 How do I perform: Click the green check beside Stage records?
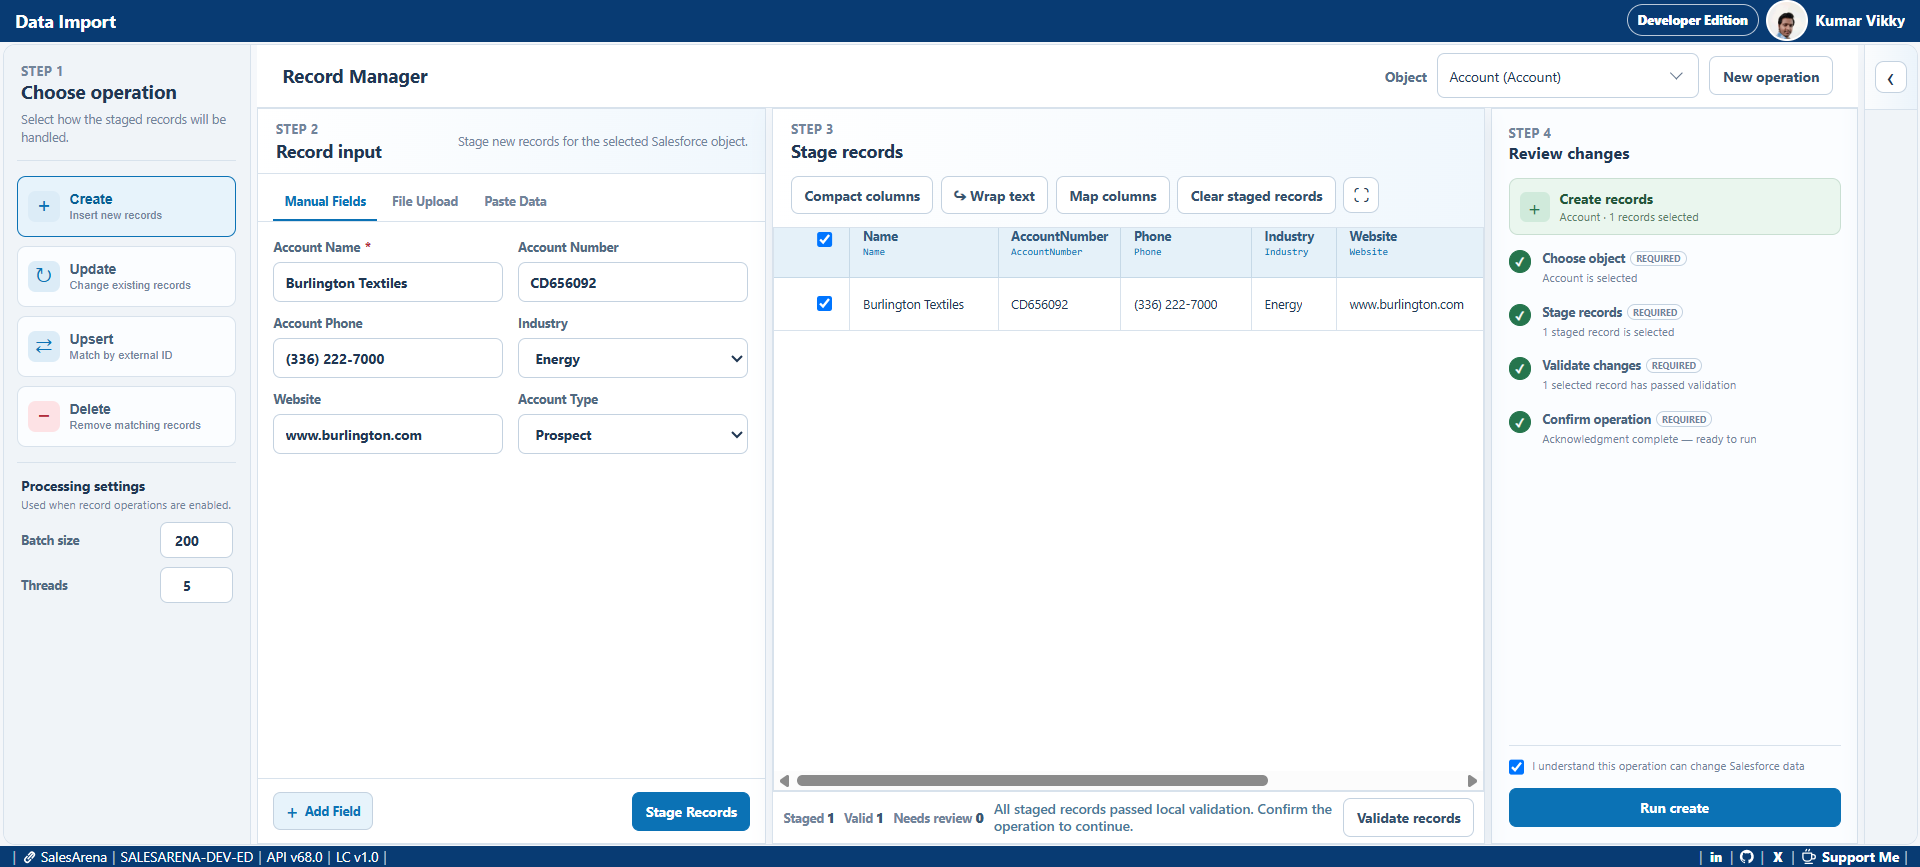1520,315
